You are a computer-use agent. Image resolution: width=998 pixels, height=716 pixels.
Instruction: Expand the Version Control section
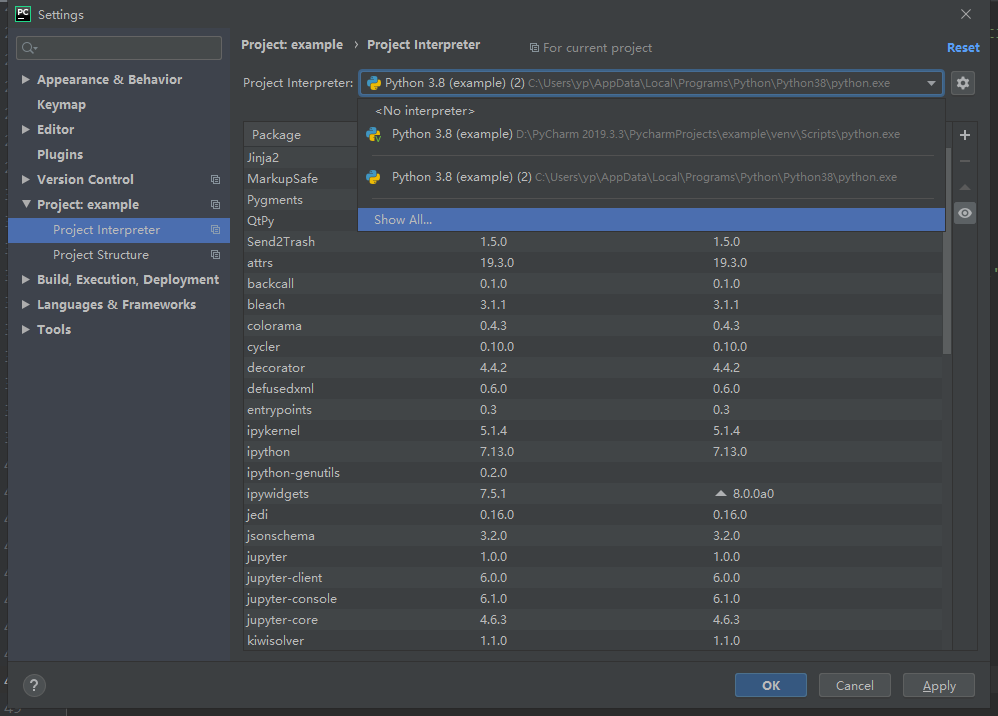tap(25, 179)
